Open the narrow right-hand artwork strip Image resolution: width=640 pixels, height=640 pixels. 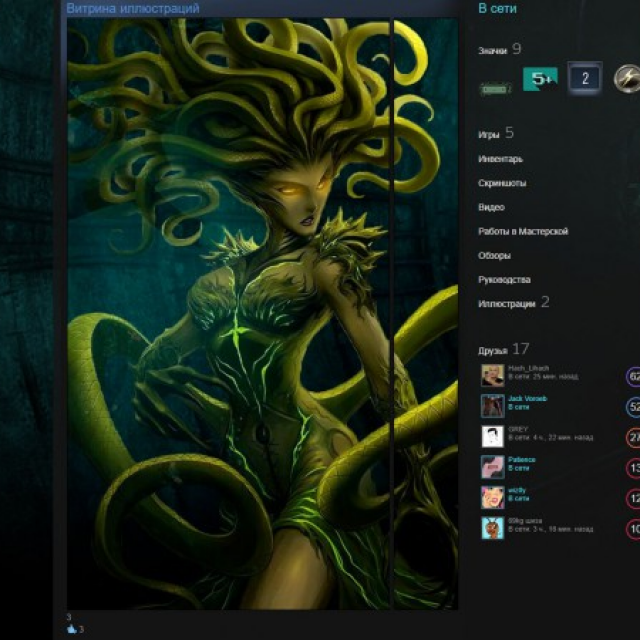coord(426,313)
